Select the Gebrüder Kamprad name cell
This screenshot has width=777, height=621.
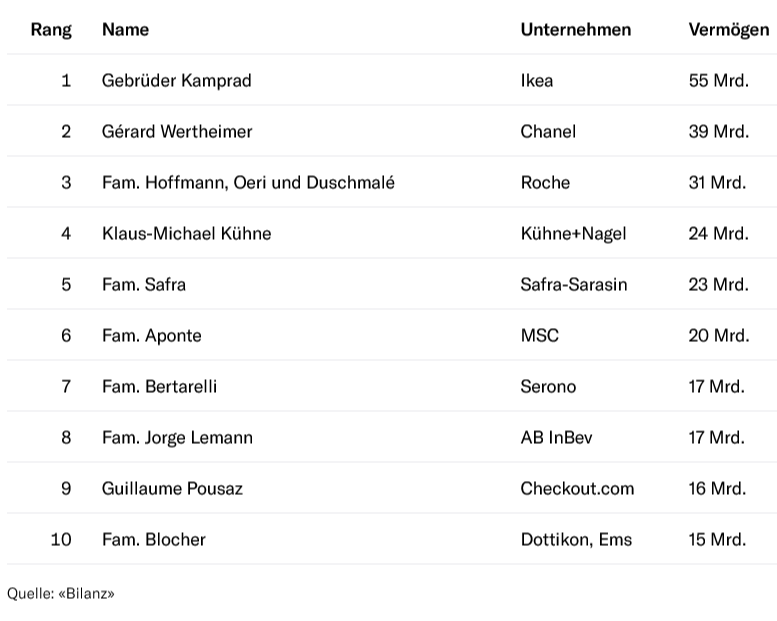coord(176,80)
